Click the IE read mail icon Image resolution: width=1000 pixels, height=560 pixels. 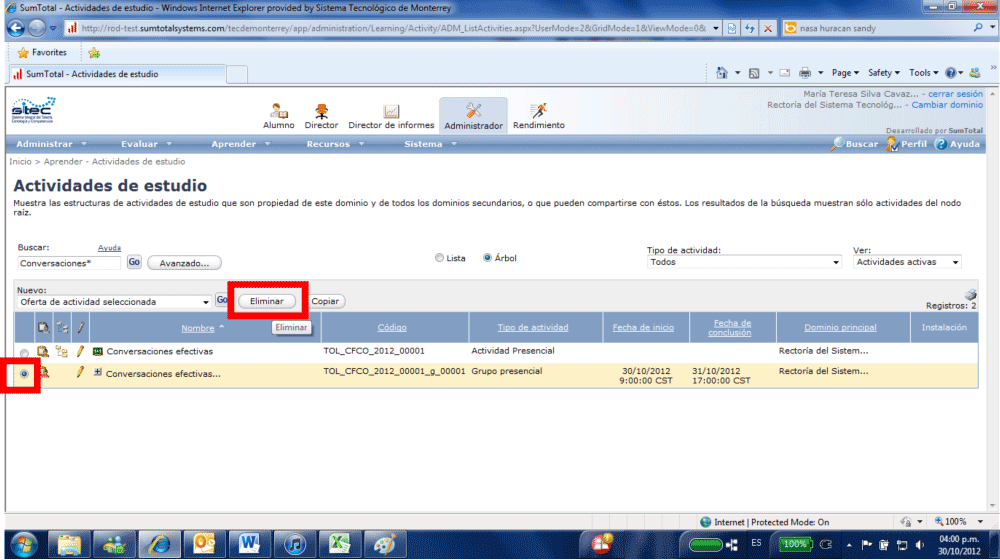[x=785, y=73]
